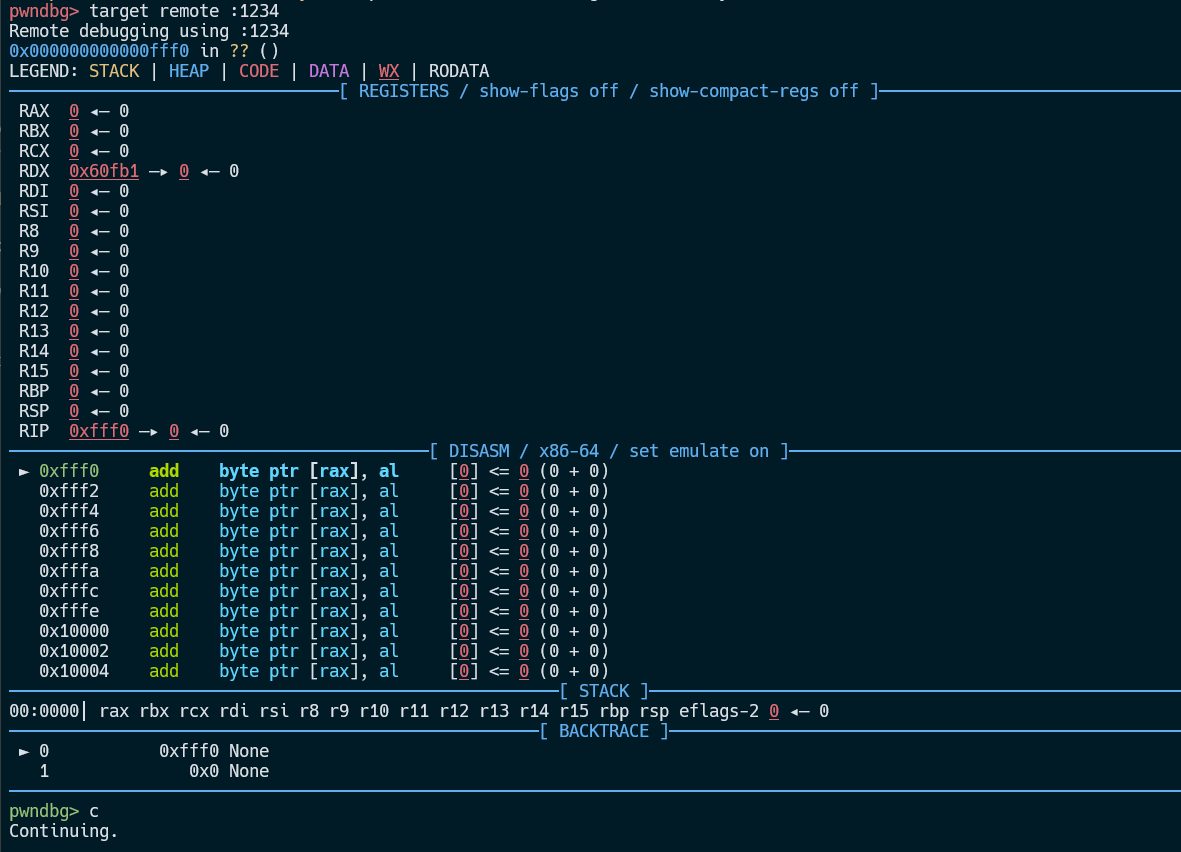Select the STACK label in the legend
This screenshot has width=1181, height=852.
pyautogui.click(x=114, y=71)
